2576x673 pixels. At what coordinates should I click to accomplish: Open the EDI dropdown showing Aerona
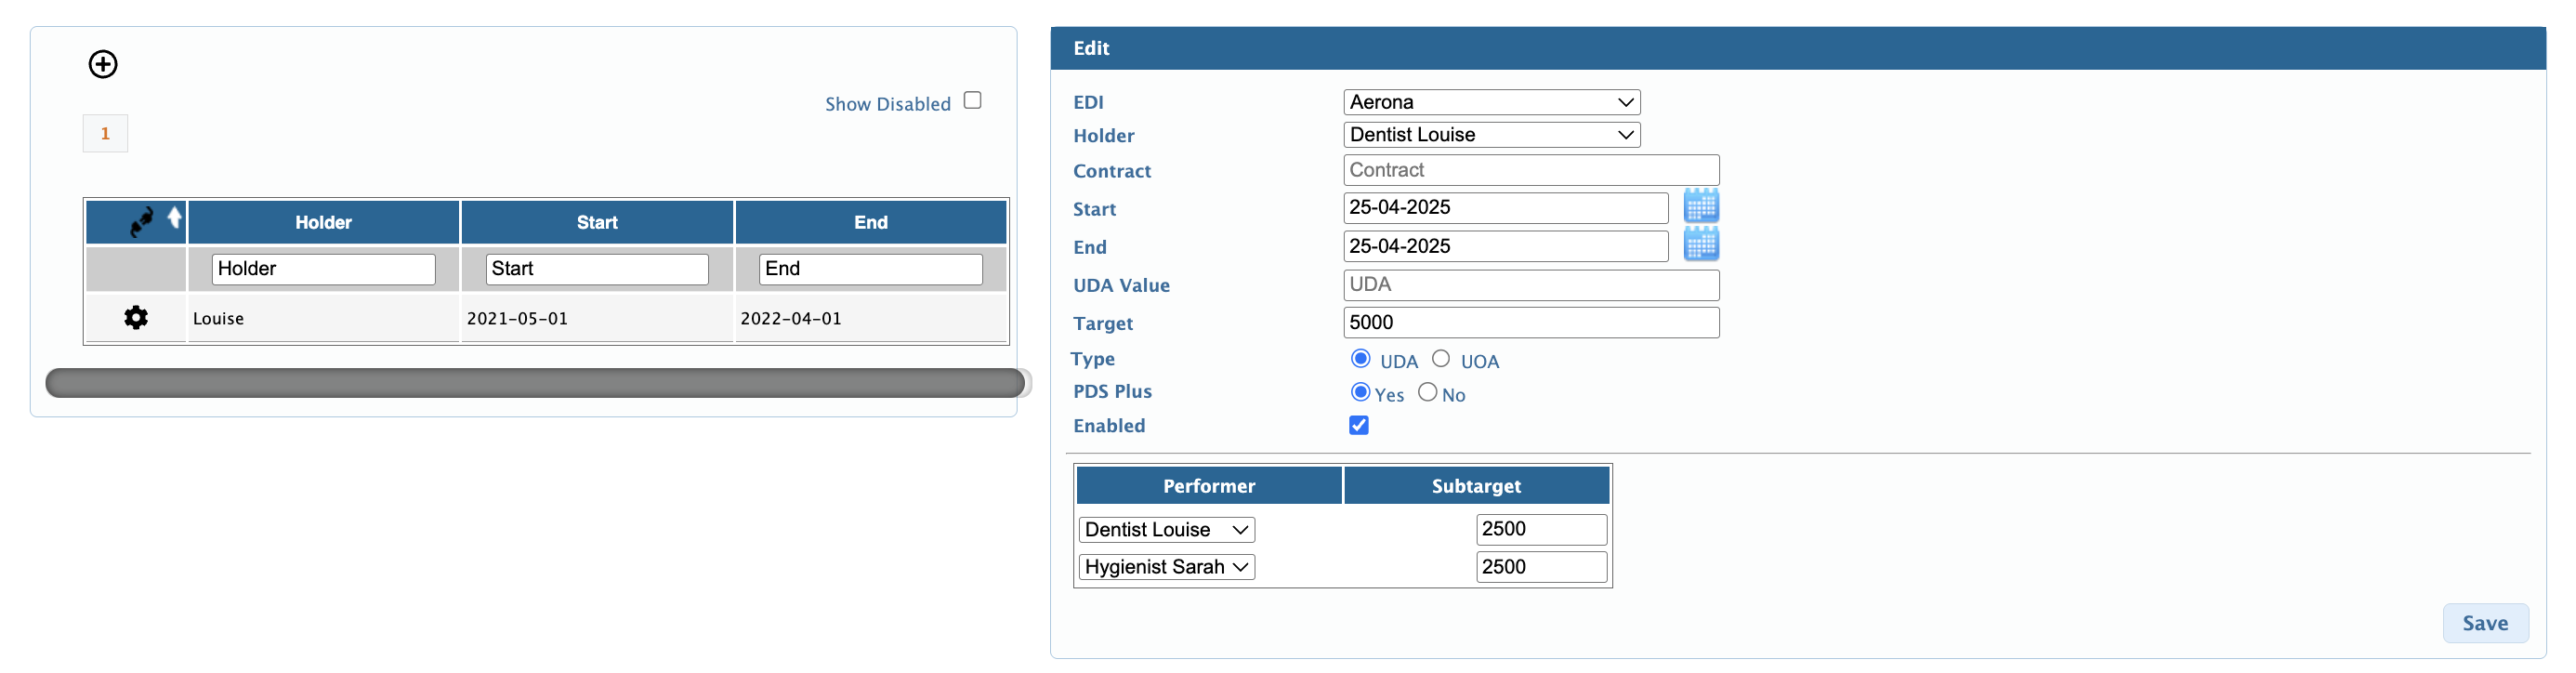(1492, 102)
